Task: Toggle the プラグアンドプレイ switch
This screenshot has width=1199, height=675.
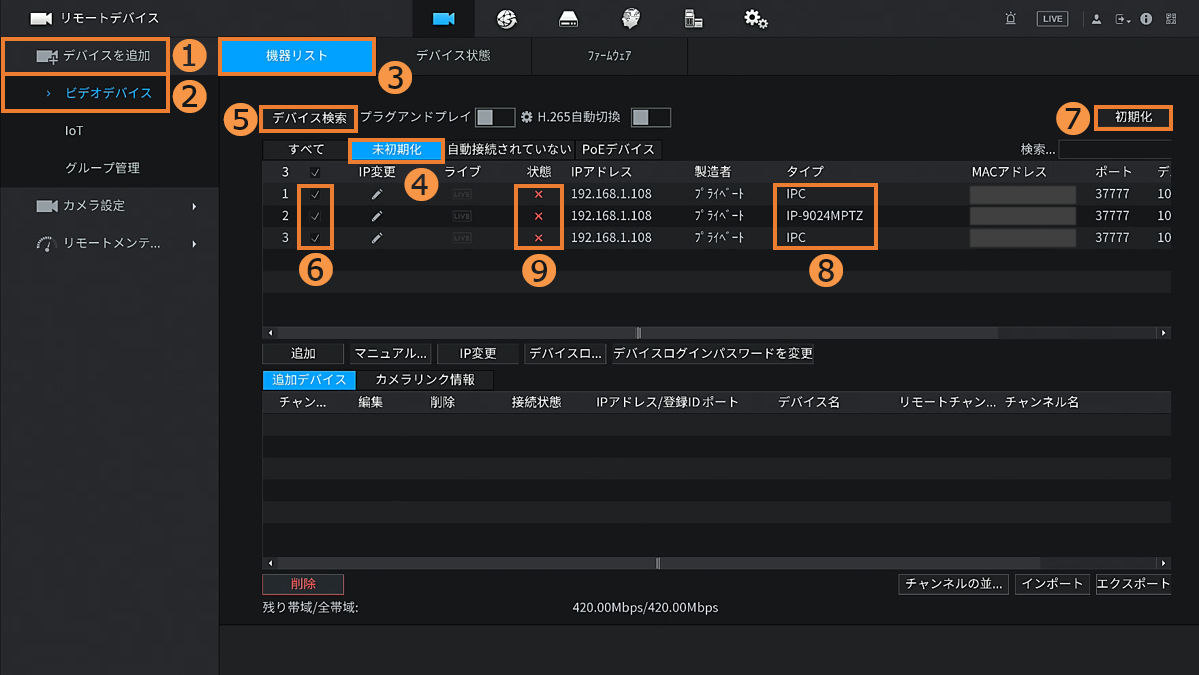Action: pos(495,117)
